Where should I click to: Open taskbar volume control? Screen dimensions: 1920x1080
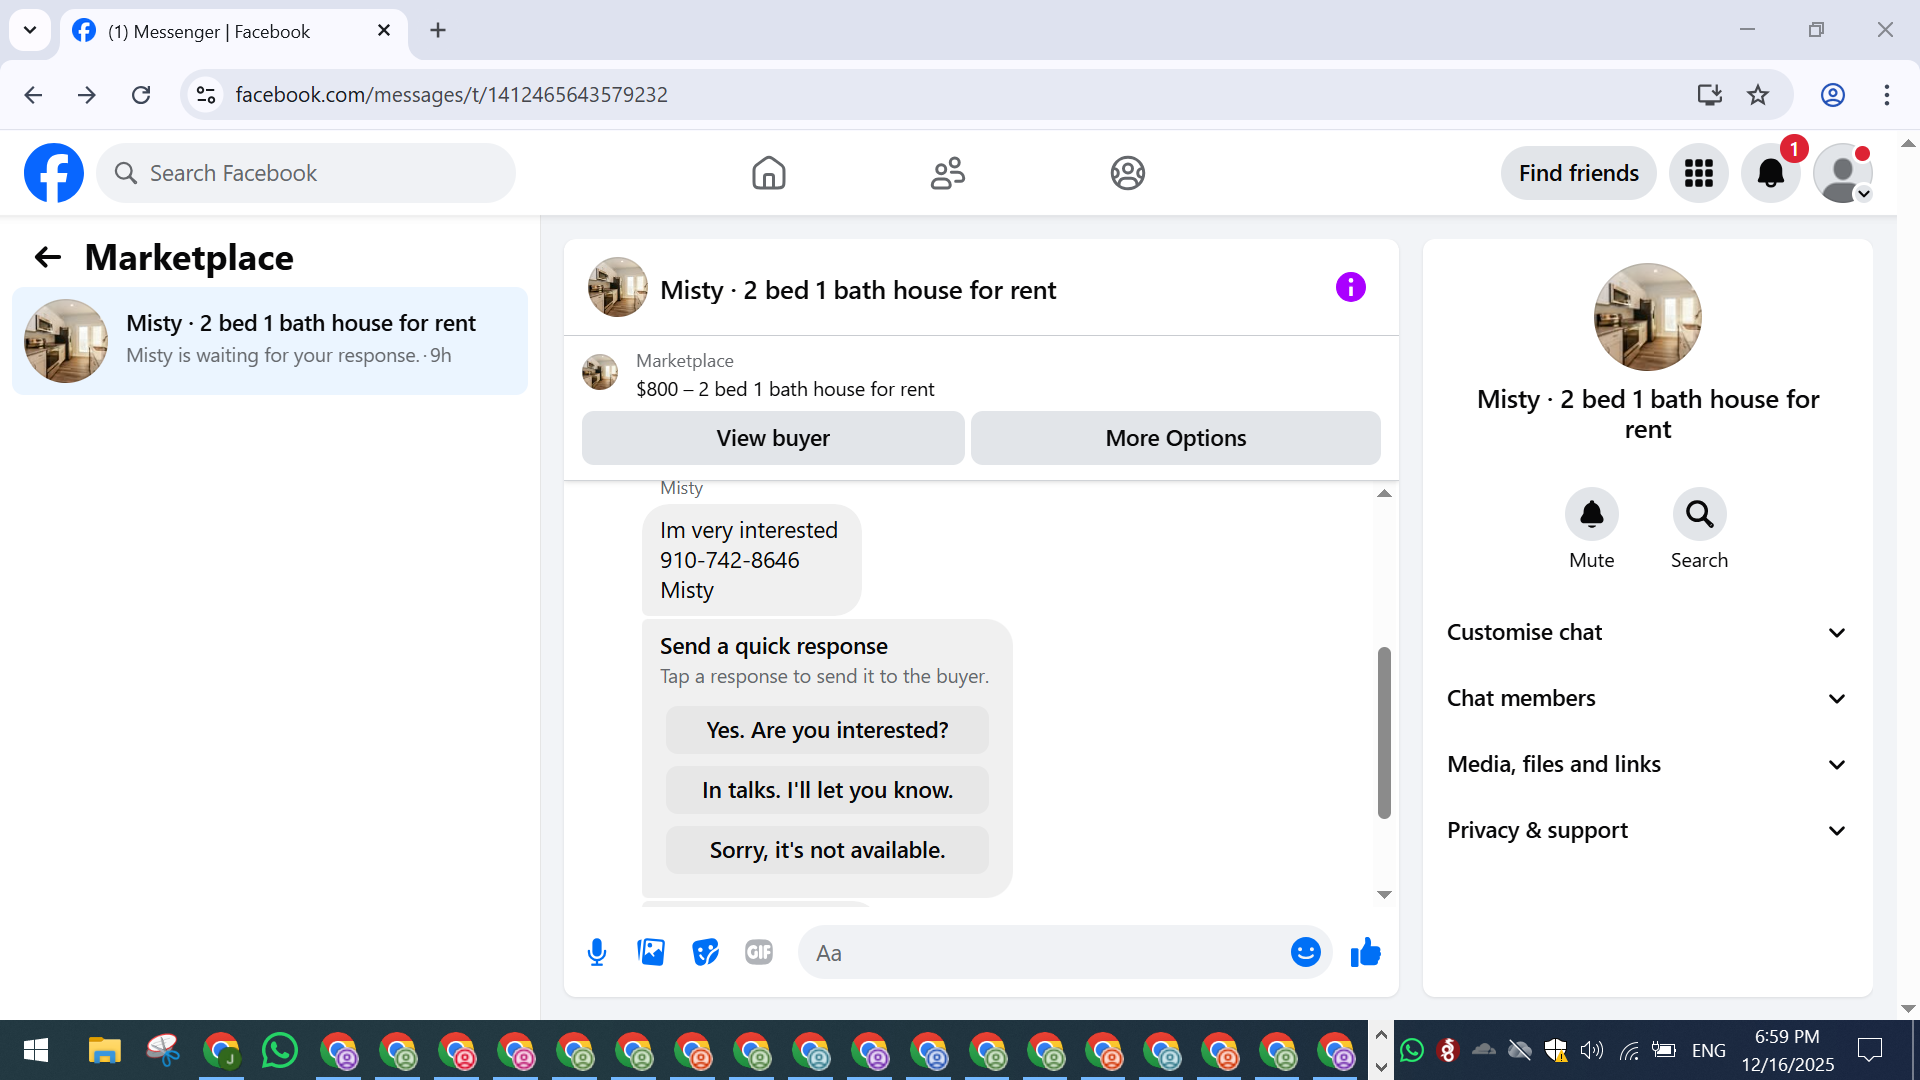coord(1591,1050)
